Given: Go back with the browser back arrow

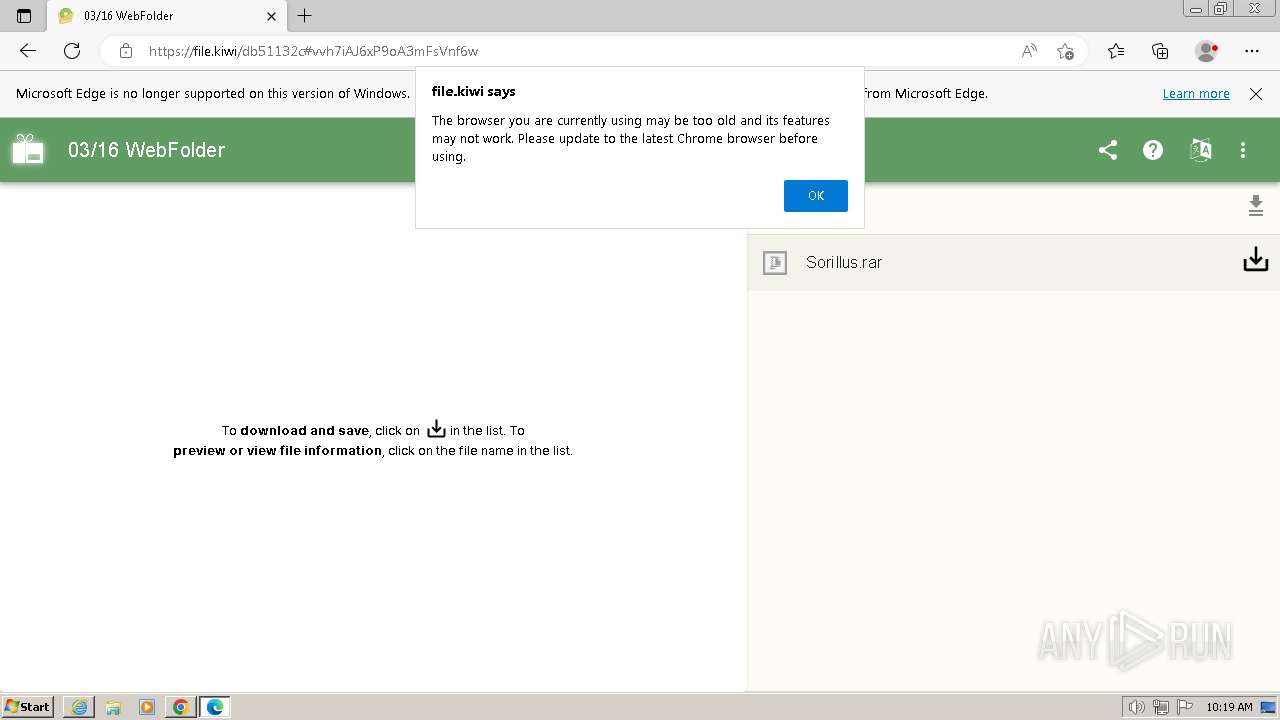Looking at the screenshot, I should [x=28, y=51].
